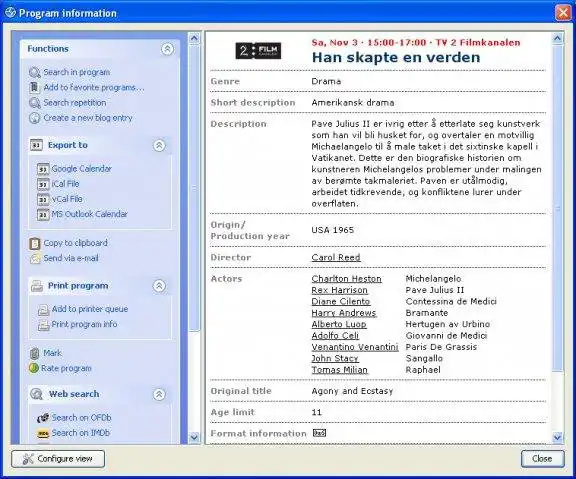Open Search on IMDb
The height and width of the screenshot is (479, 576).
tap(81, 433)
